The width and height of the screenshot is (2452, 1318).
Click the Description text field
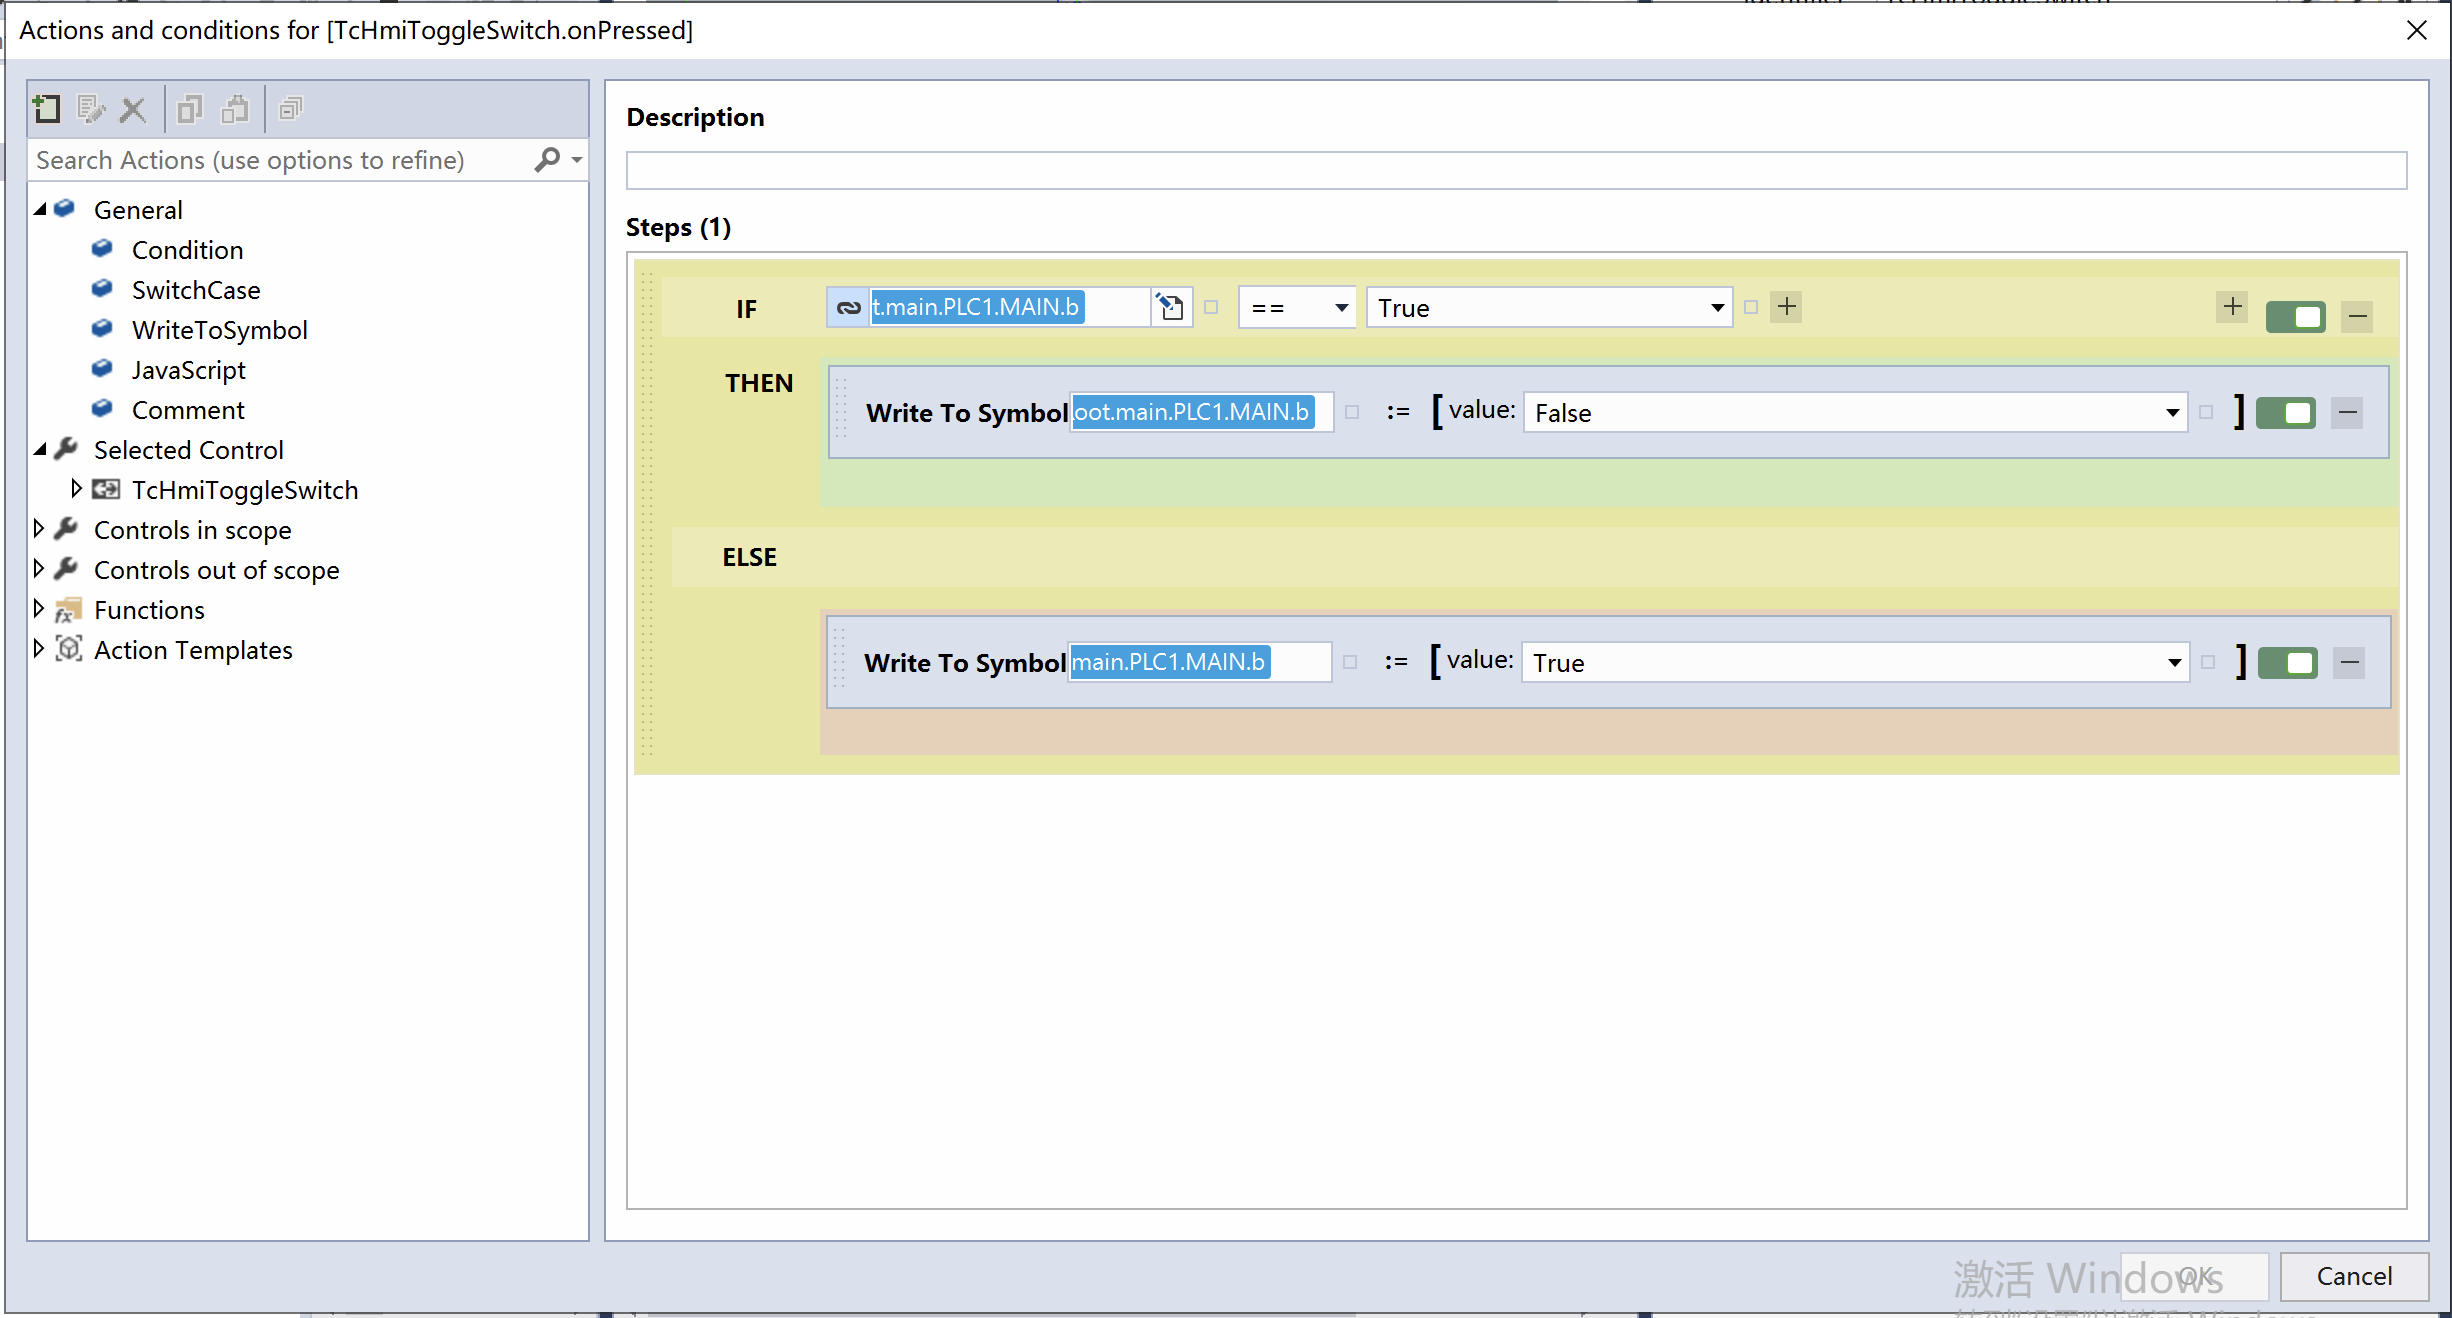tap(1515, 170)
